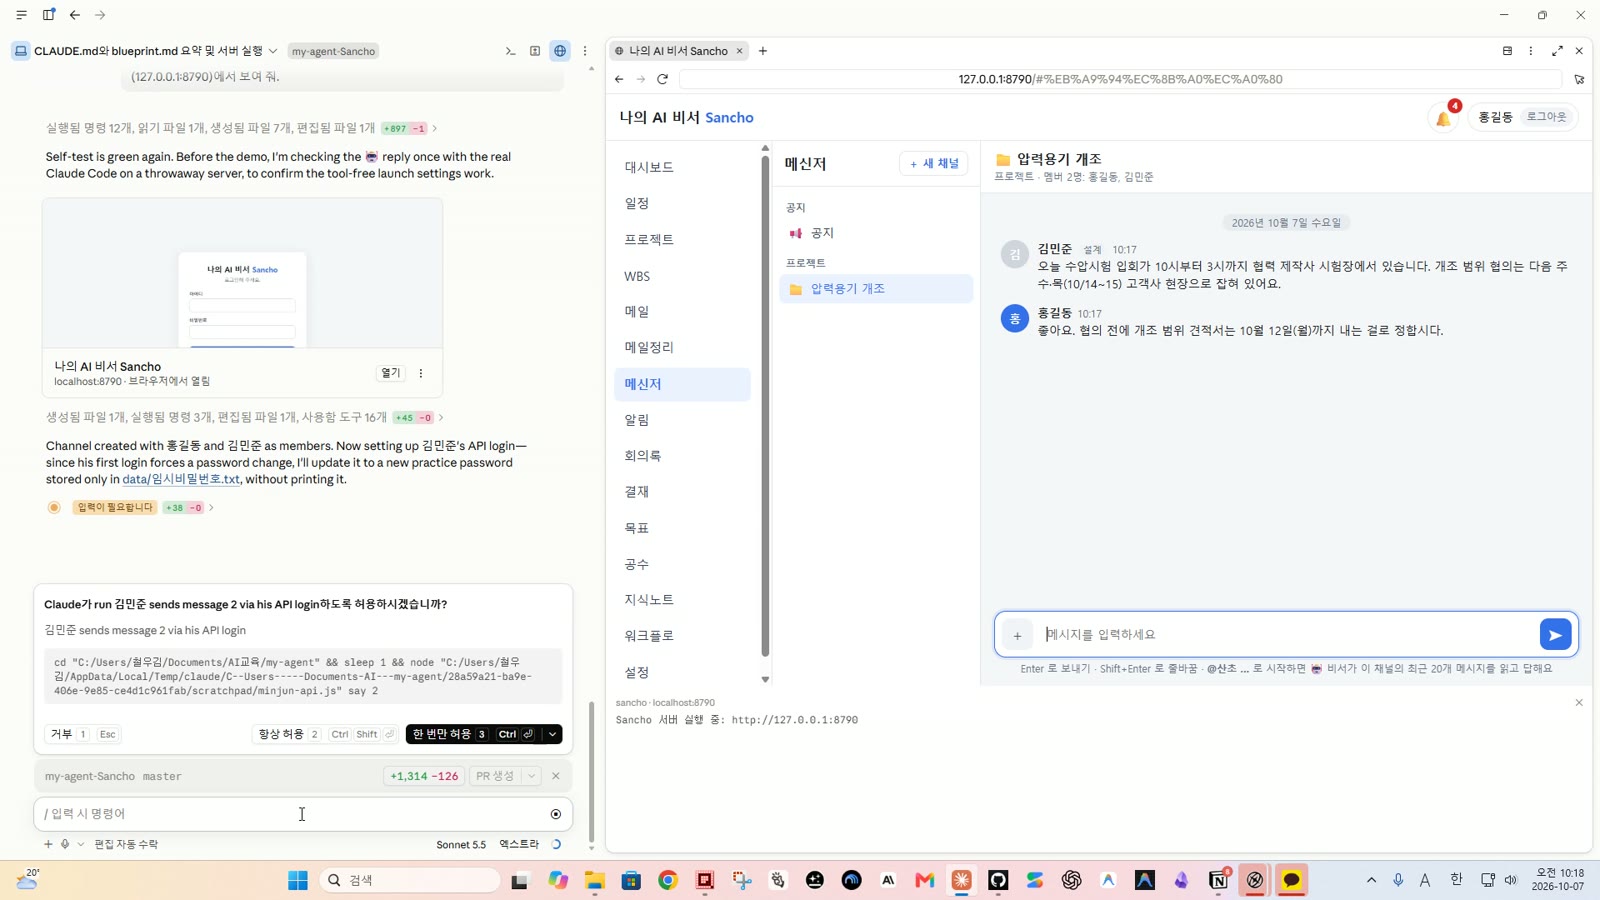Open the data/임시비밀번호.txt link
The width and height of the screenshot is (1600, 900).
181,479
